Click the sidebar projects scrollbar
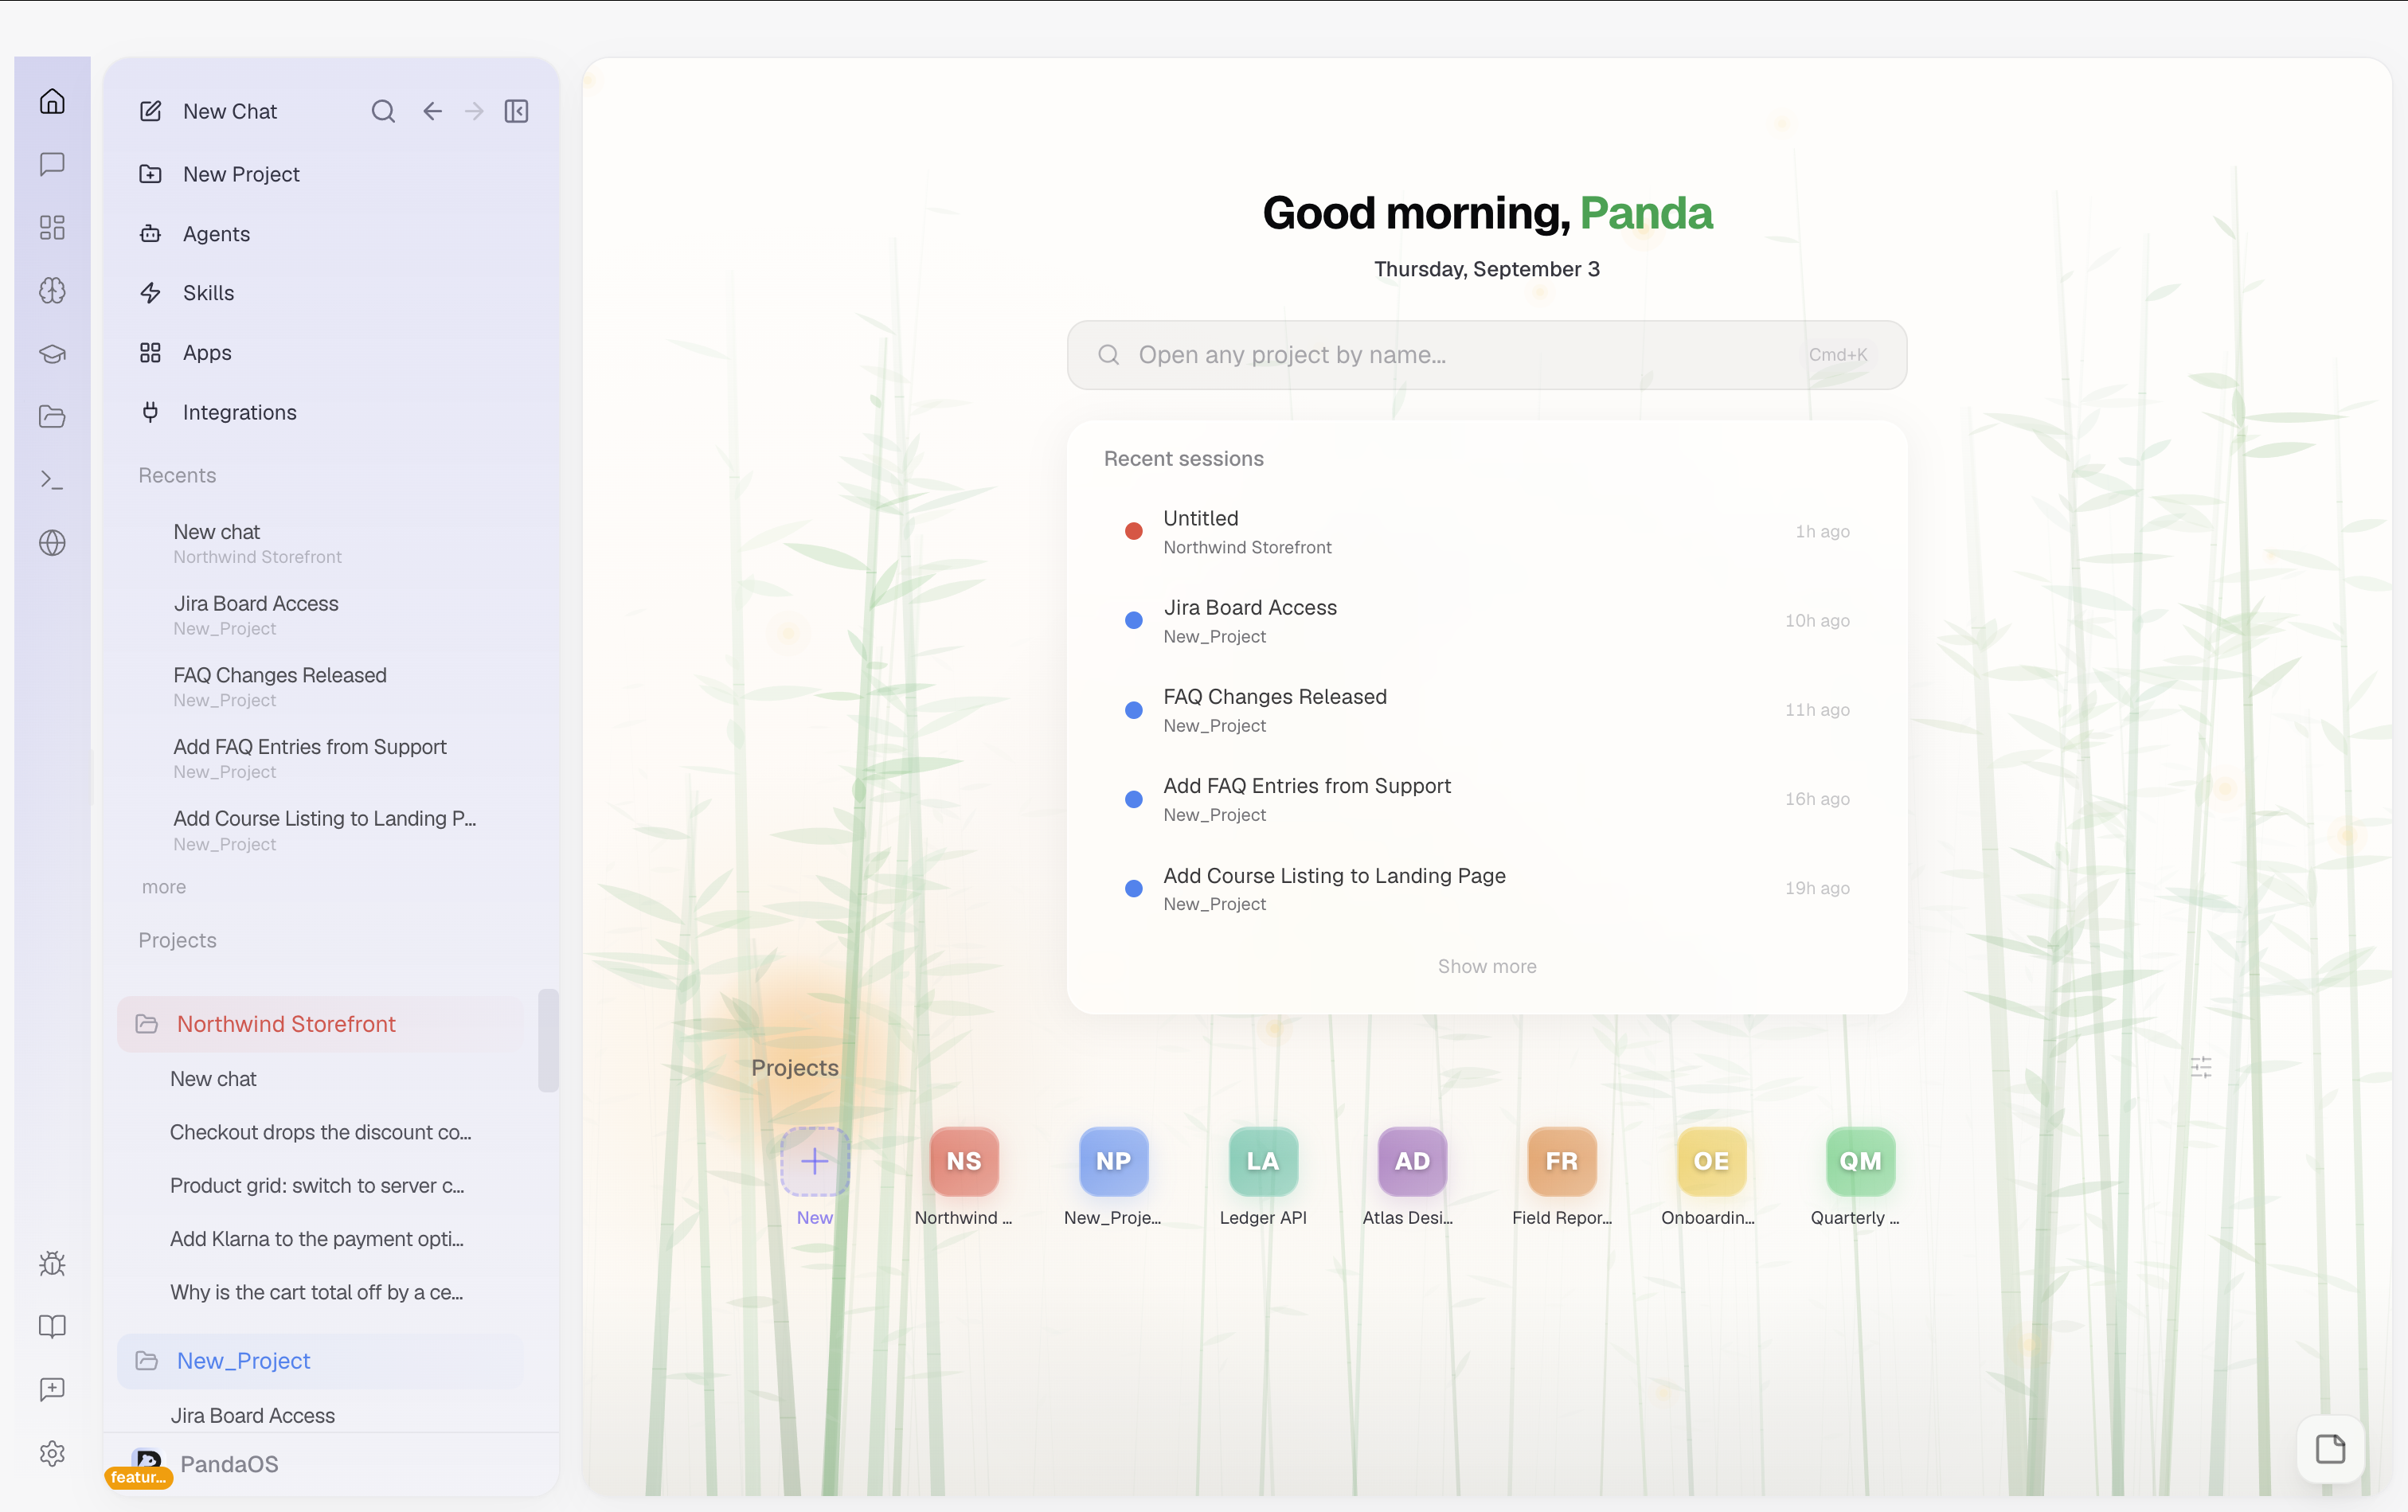 (x=548, y=1041)
